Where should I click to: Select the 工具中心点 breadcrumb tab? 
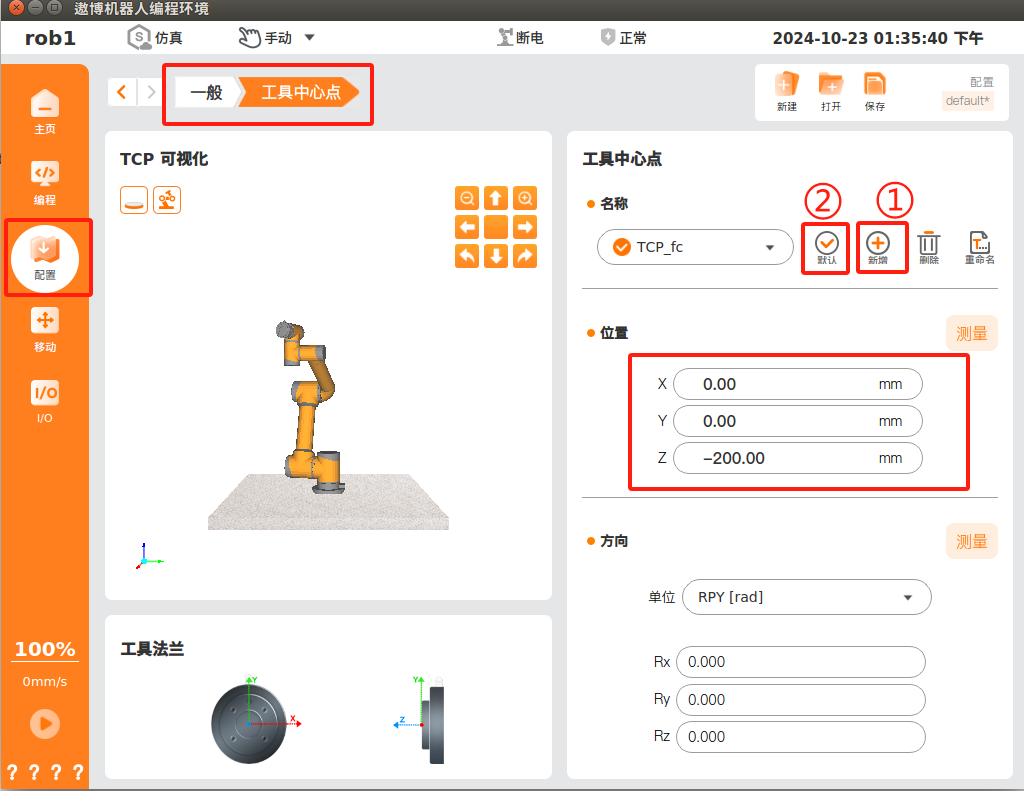click(x=301, y=93)
